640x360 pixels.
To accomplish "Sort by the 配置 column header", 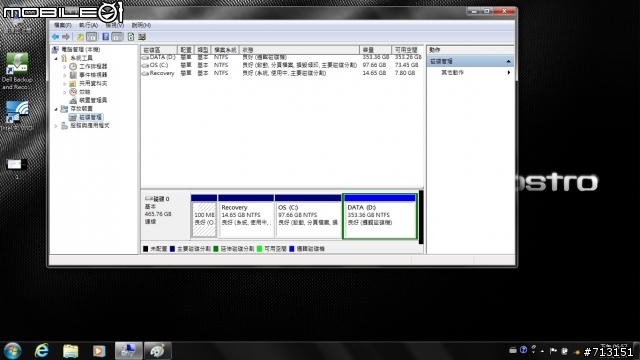I will (x=186, y=50).
